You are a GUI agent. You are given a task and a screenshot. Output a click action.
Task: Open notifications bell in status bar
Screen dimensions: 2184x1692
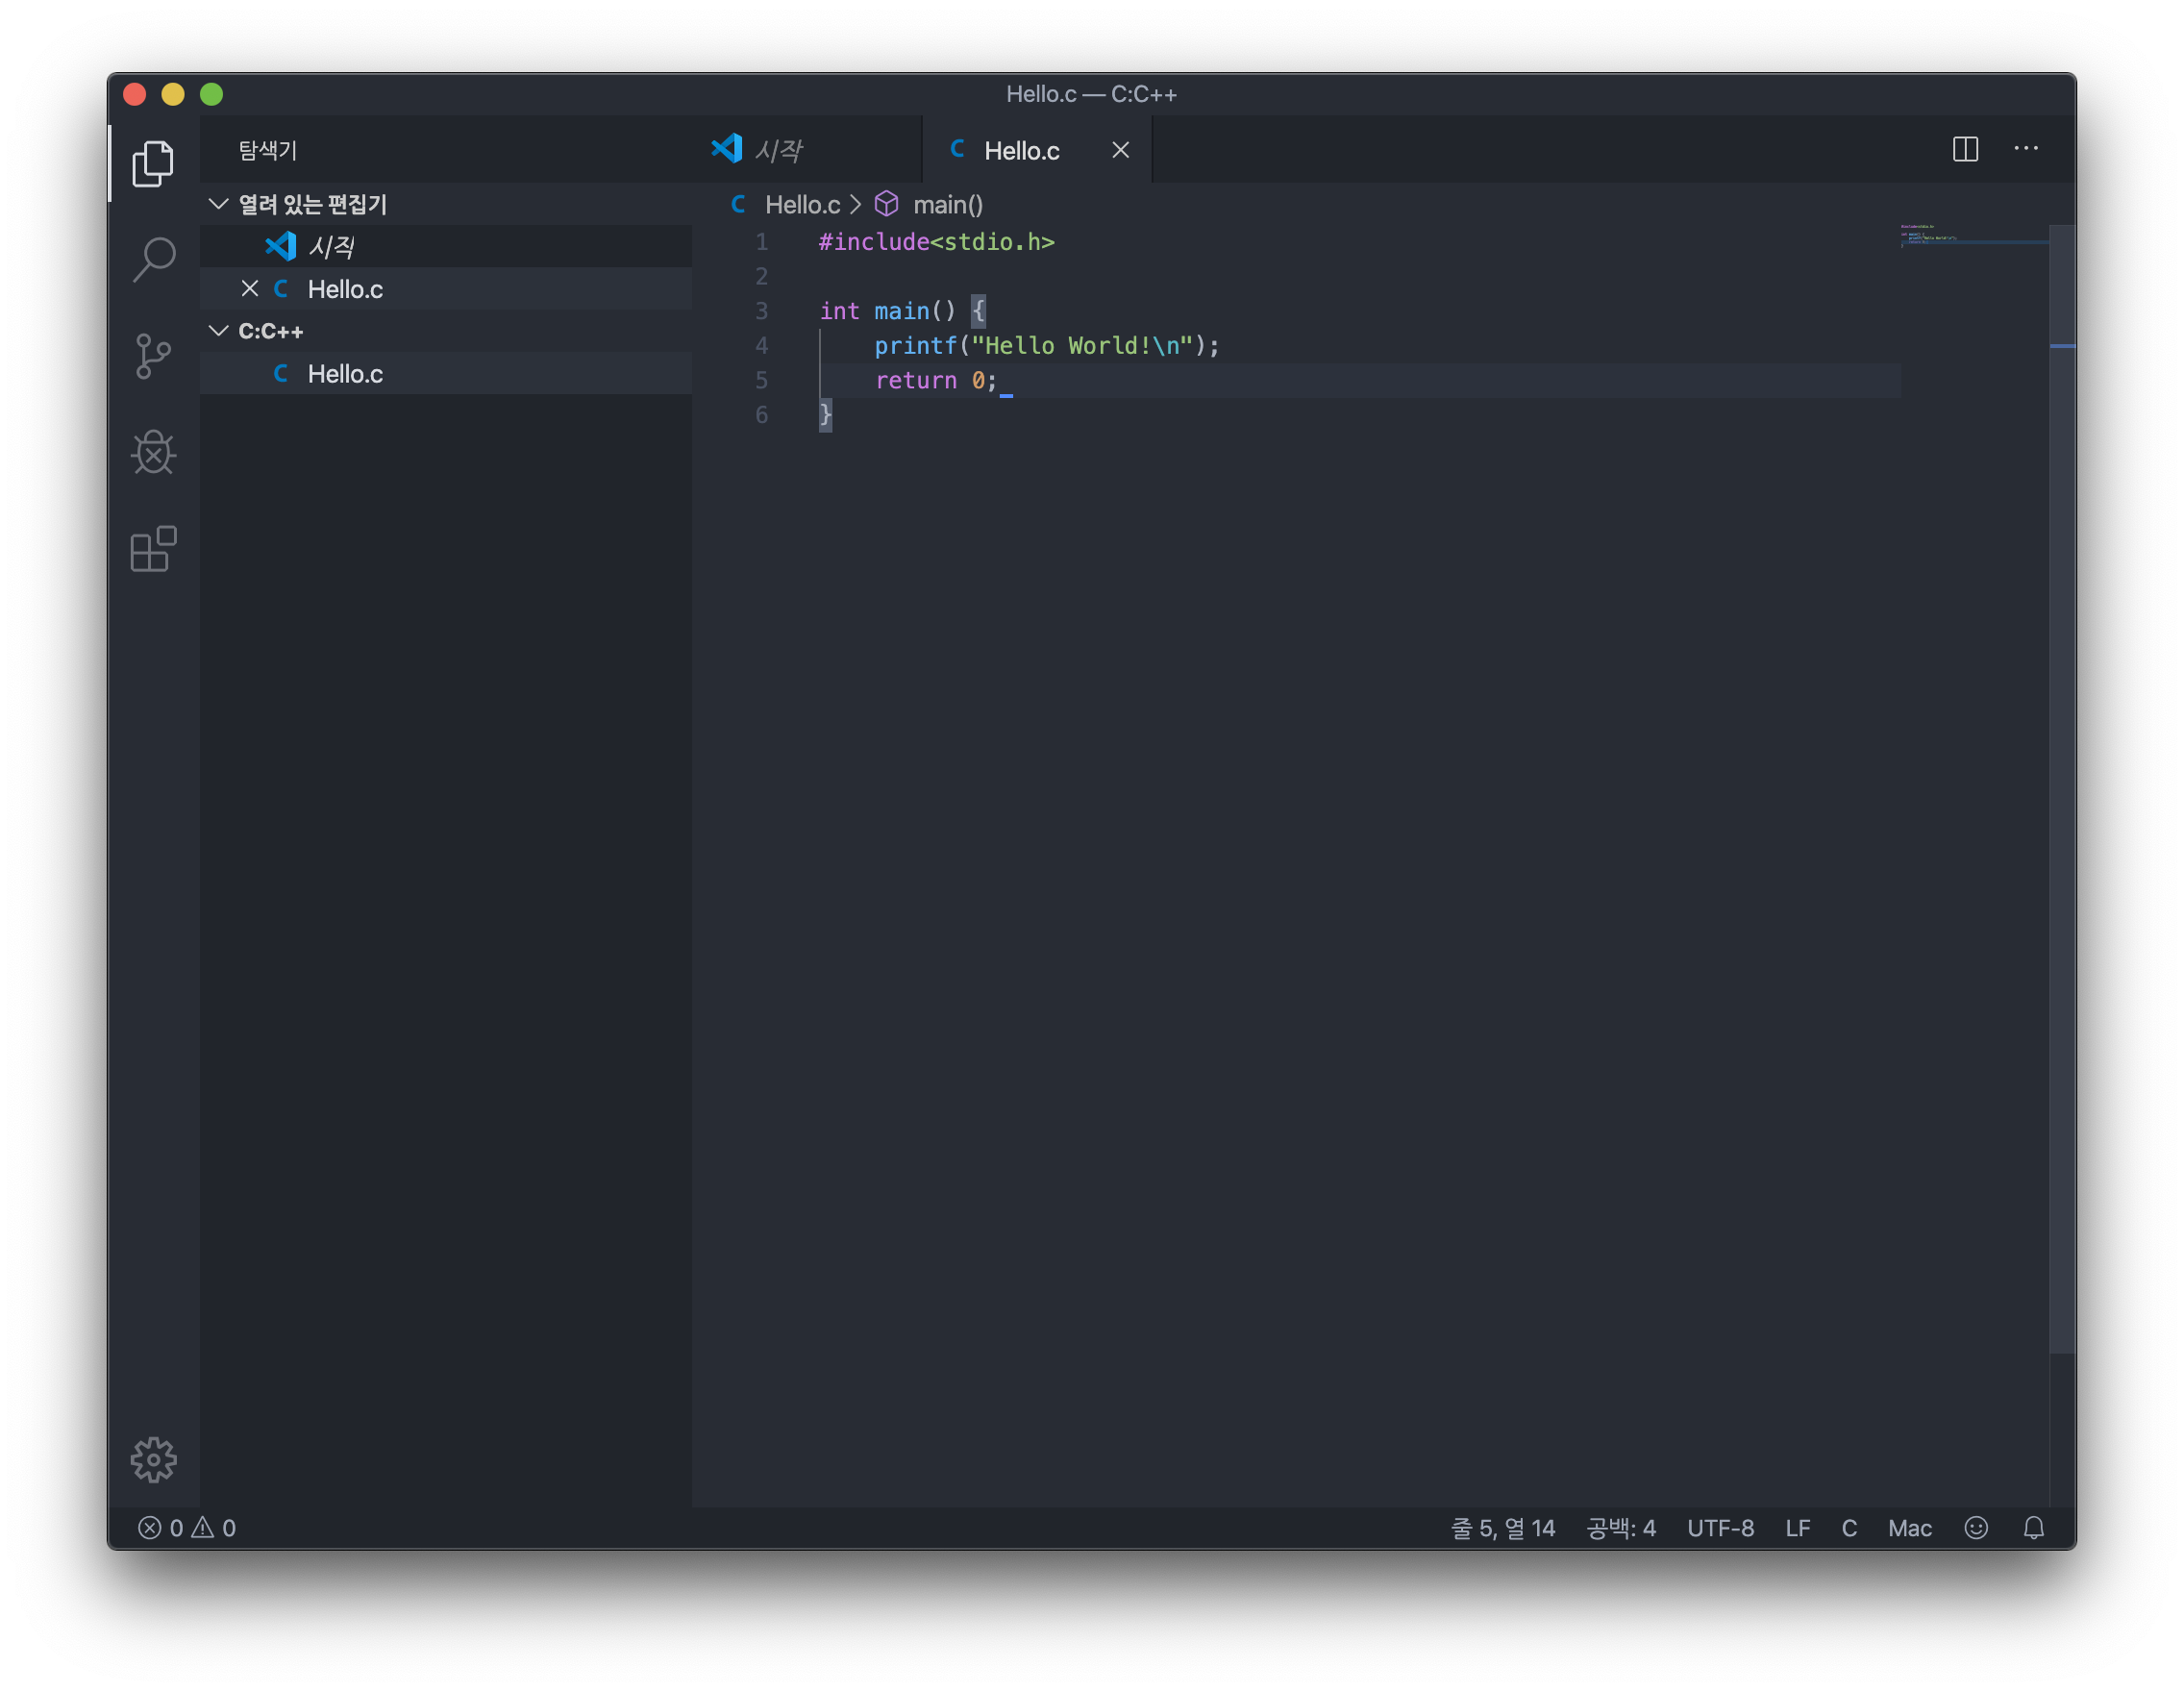2034,1527
